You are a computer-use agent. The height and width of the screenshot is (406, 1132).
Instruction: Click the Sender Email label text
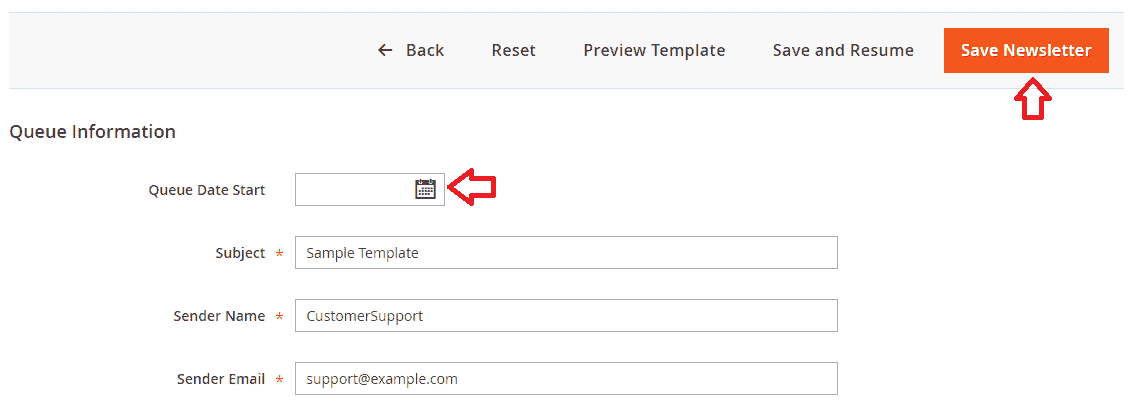221,379
